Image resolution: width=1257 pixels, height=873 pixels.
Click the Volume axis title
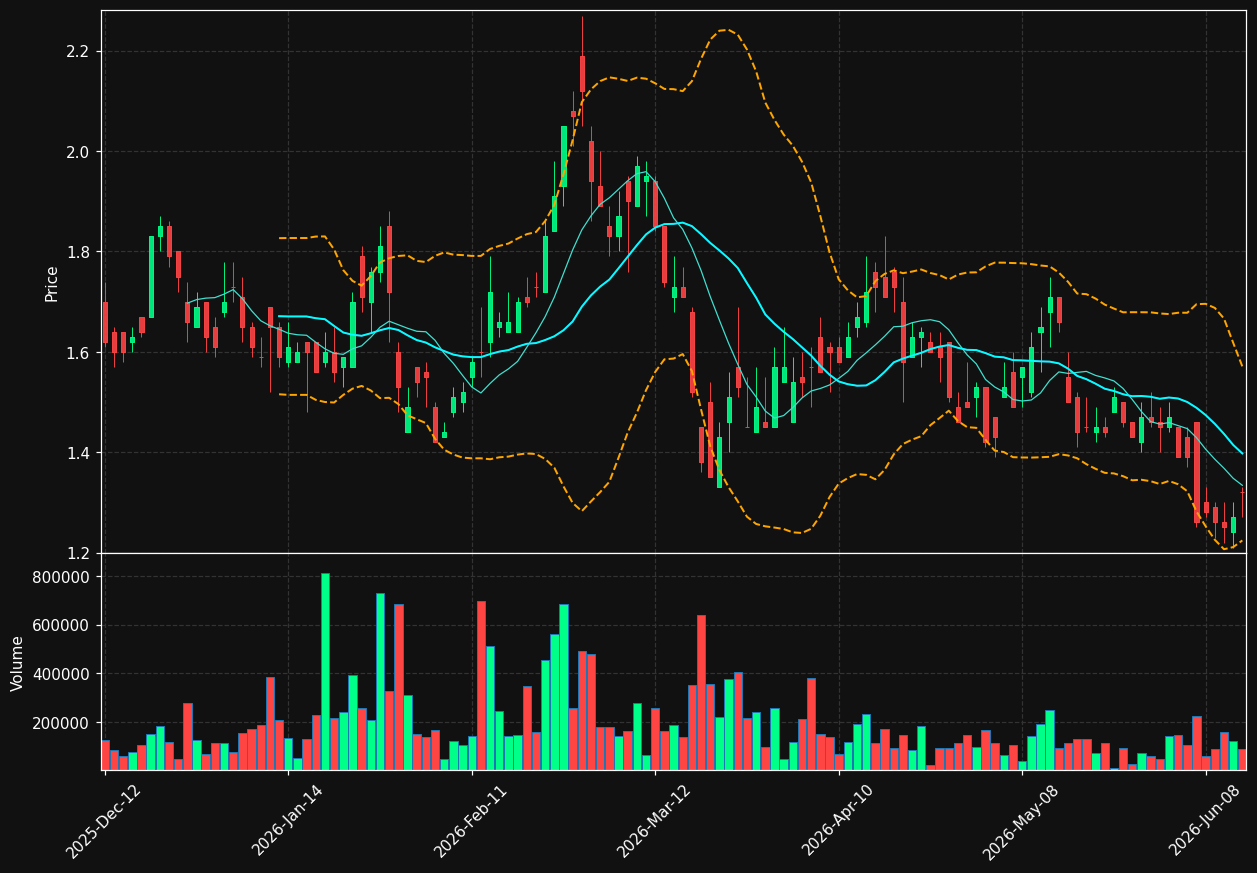point(18,663)
